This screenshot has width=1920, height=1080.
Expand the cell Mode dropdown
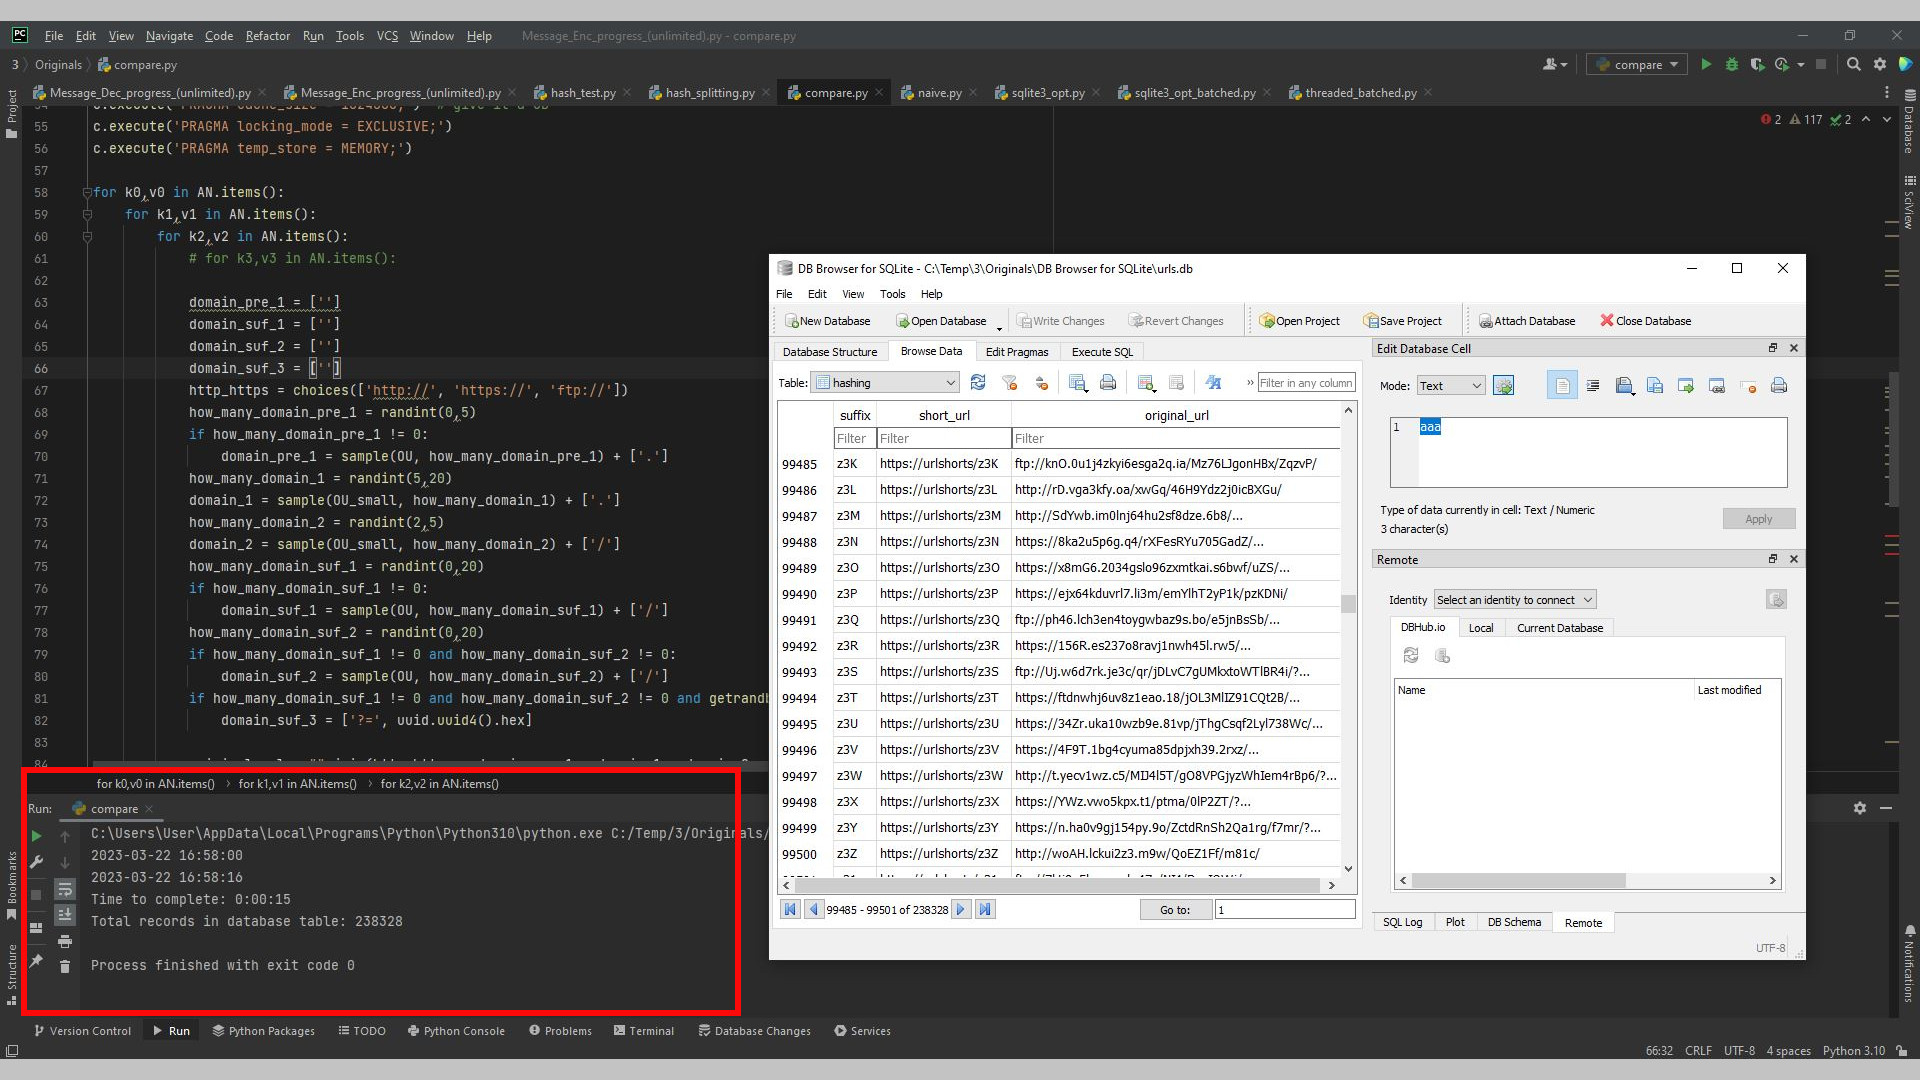1451,386
